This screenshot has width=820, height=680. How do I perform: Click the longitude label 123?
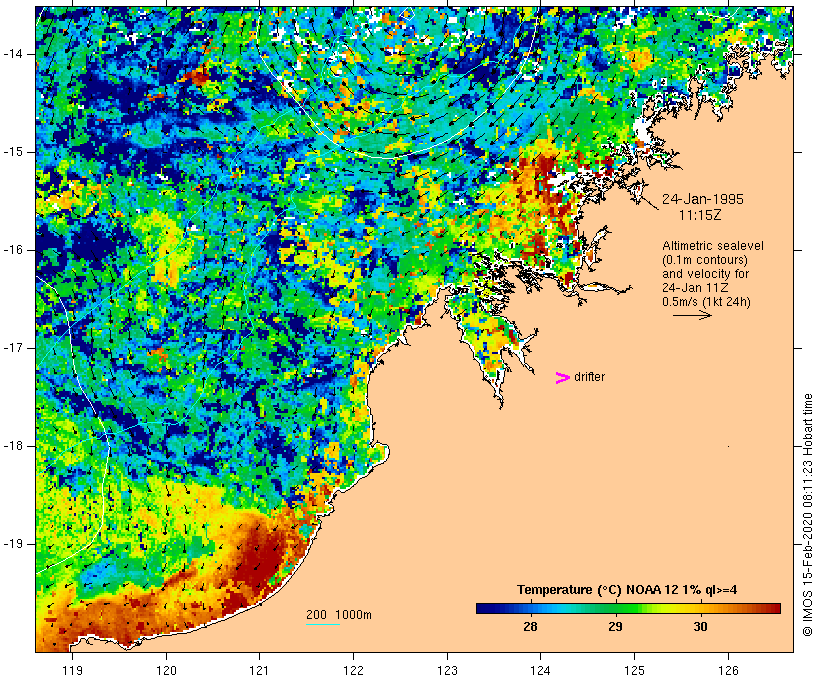[447, 670]
